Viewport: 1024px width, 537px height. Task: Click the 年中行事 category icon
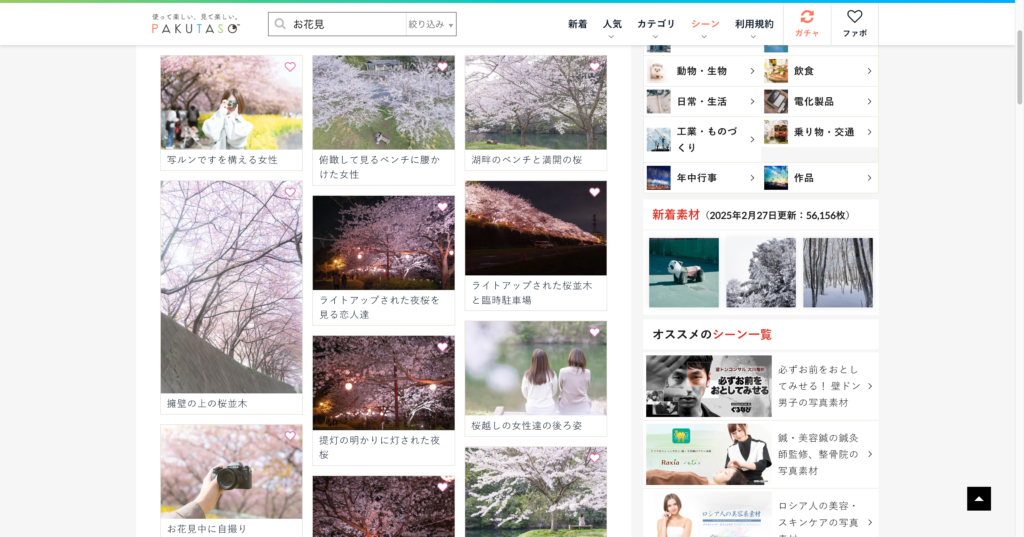click(x=658, y=178)
